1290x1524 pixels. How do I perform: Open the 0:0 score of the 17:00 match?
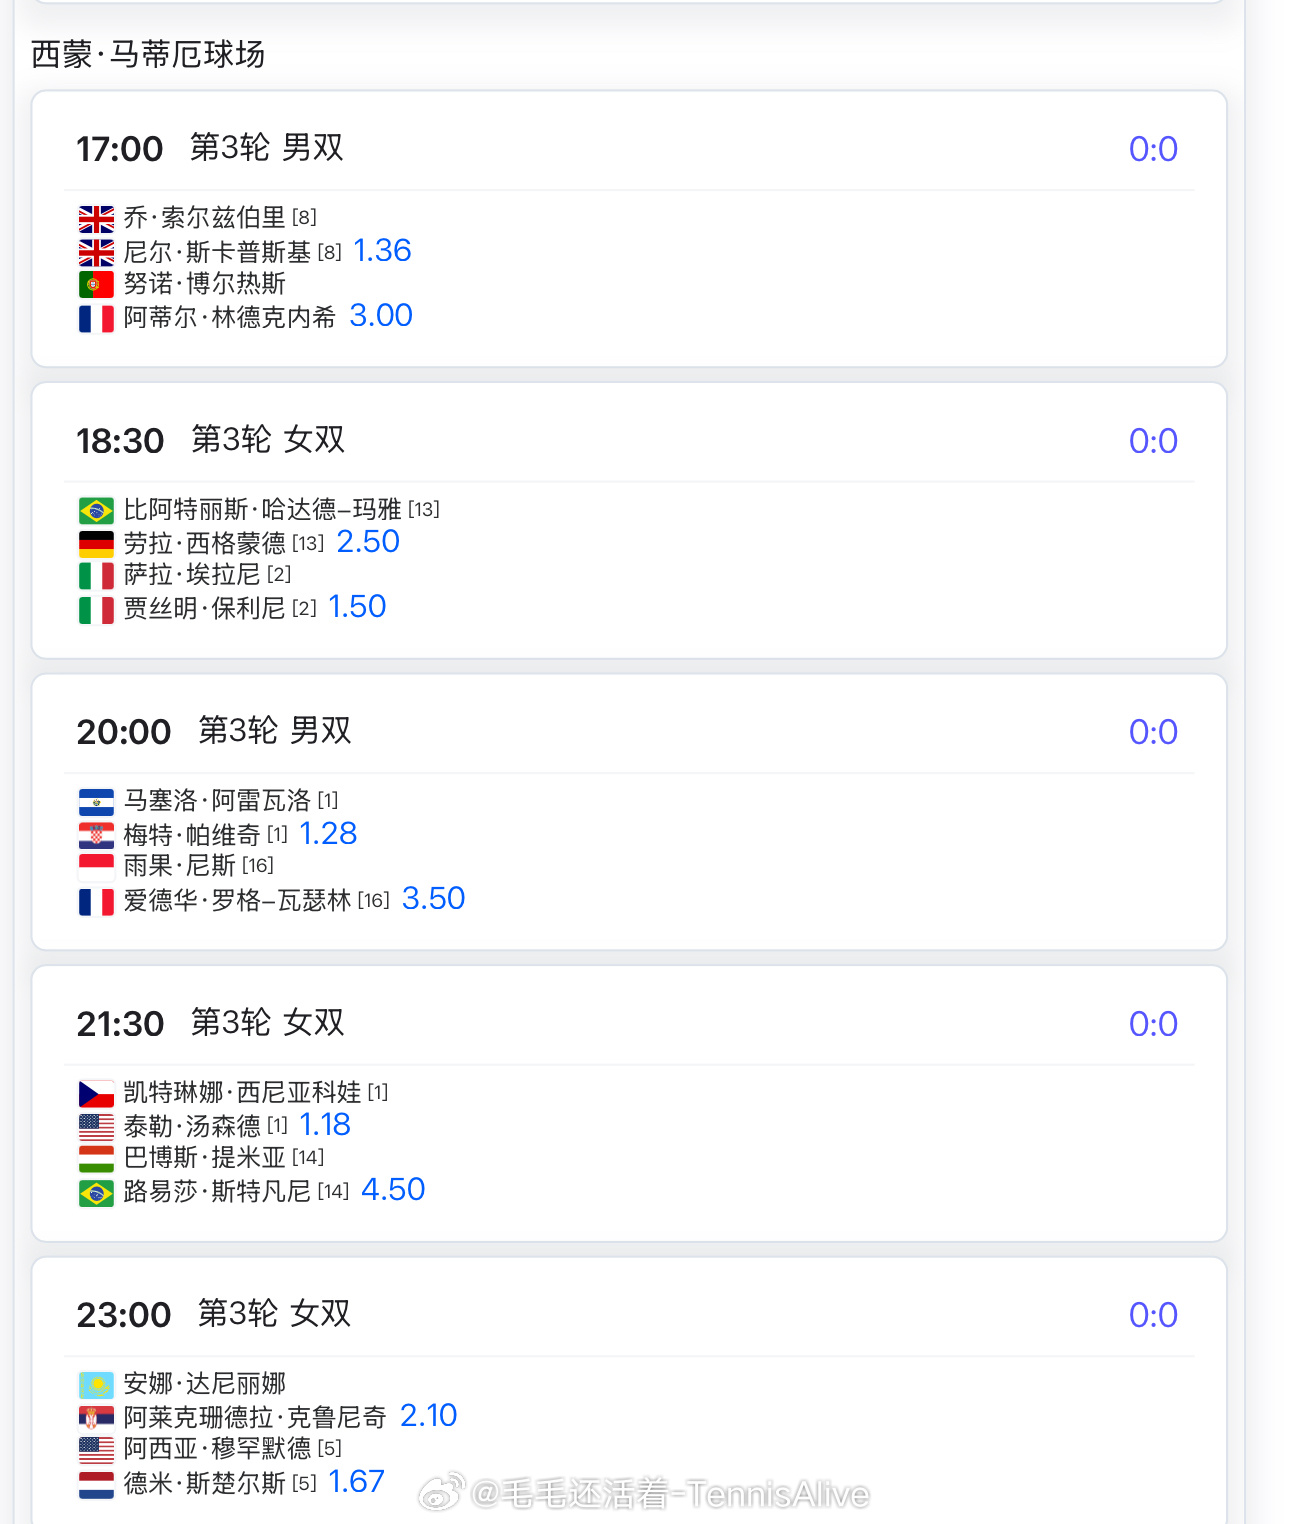point(1153,149)
